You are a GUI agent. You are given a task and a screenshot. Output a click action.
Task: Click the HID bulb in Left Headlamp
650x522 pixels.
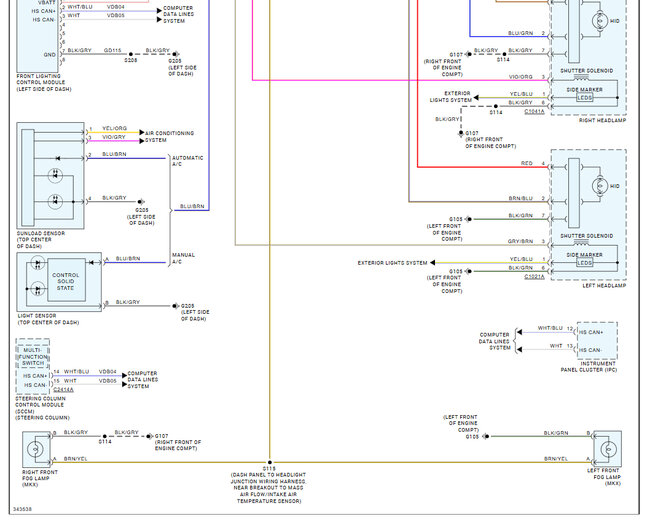pyautogui.click(x=600, y=186)
